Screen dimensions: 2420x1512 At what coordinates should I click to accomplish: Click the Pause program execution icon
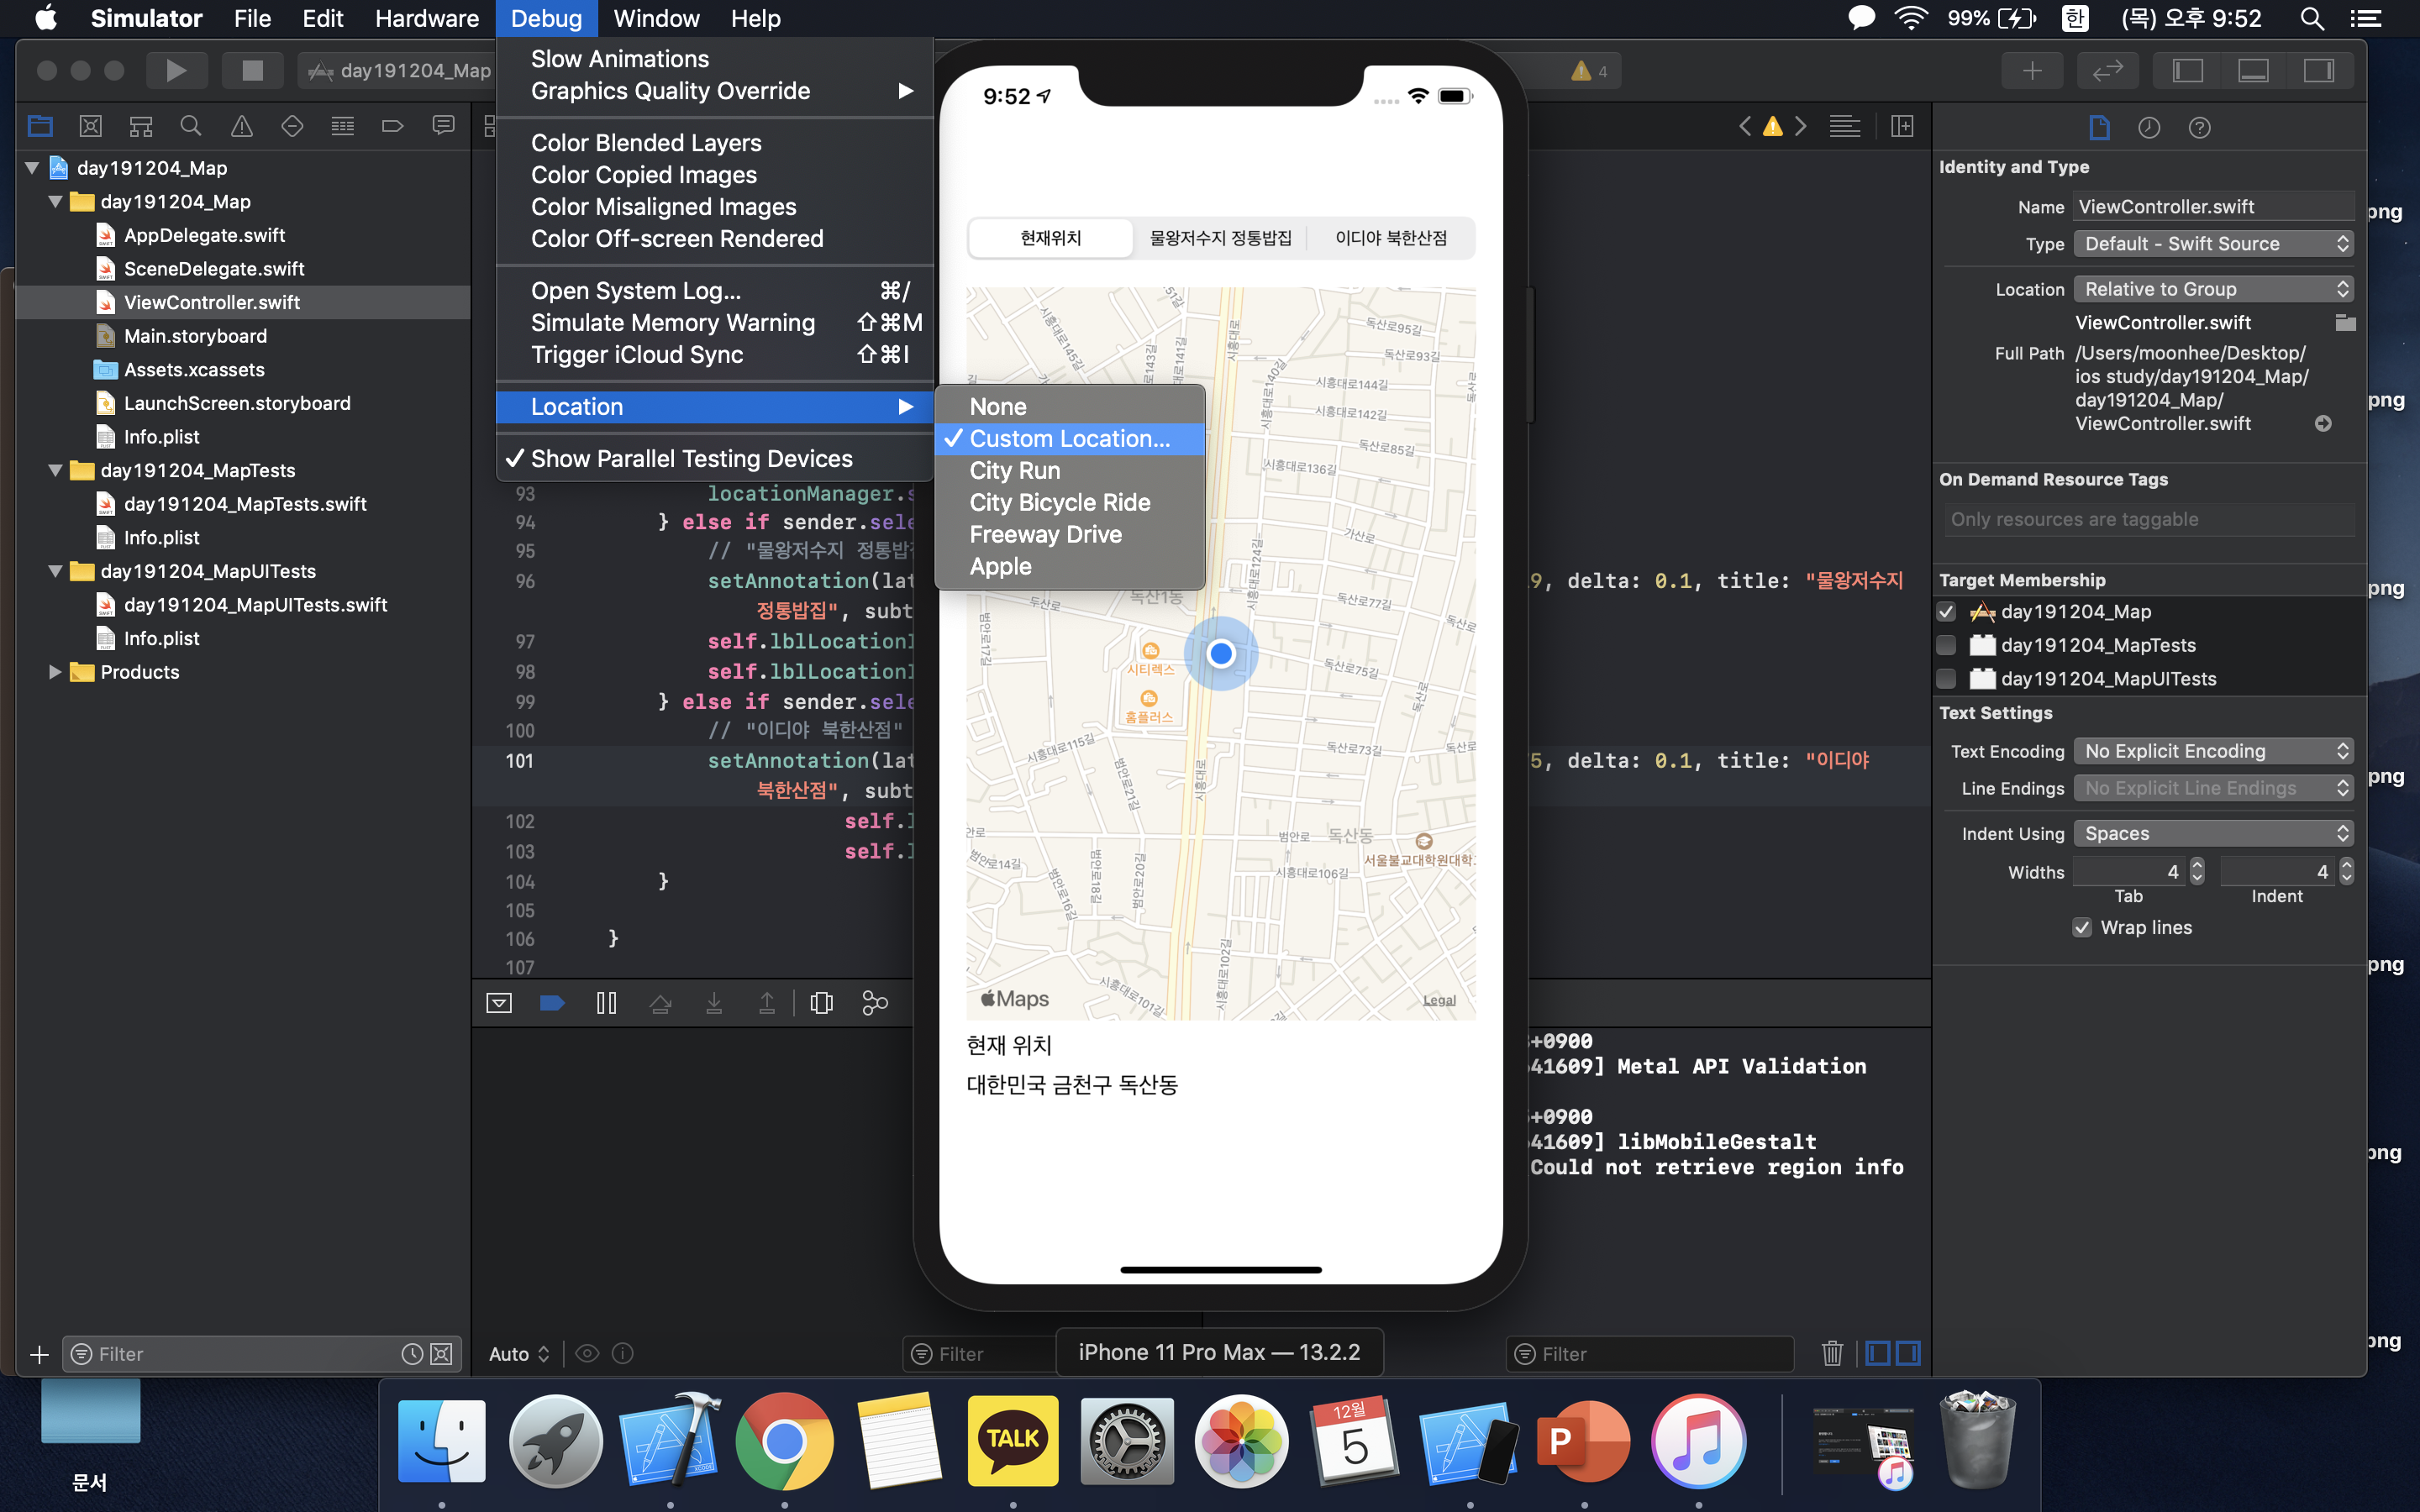606,1003
